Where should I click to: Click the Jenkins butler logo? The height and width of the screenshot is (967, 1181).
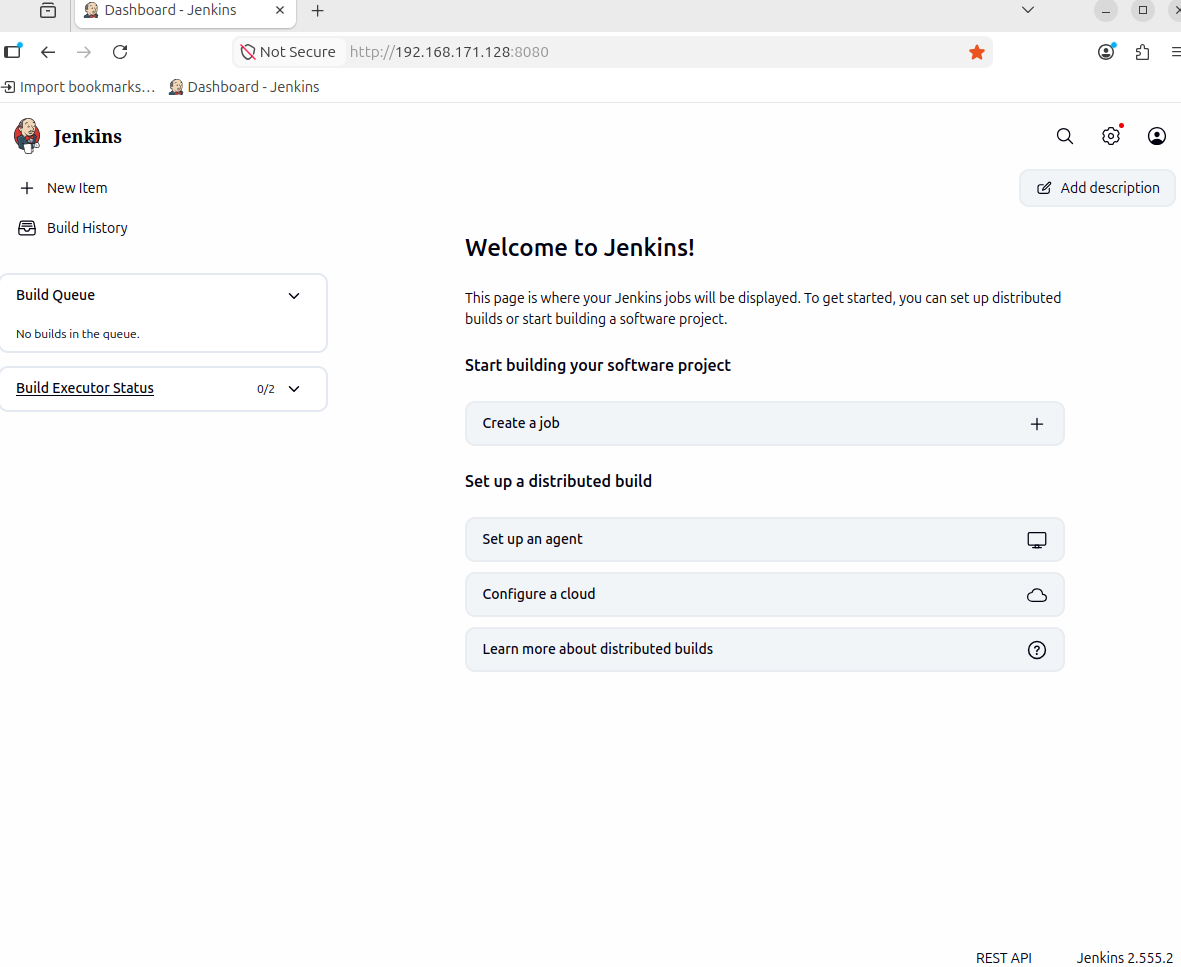pos(27,136)
